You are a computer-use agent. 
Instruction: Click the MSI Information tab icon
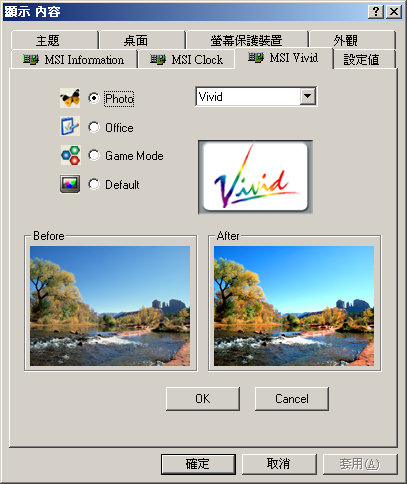pos(31,60)
